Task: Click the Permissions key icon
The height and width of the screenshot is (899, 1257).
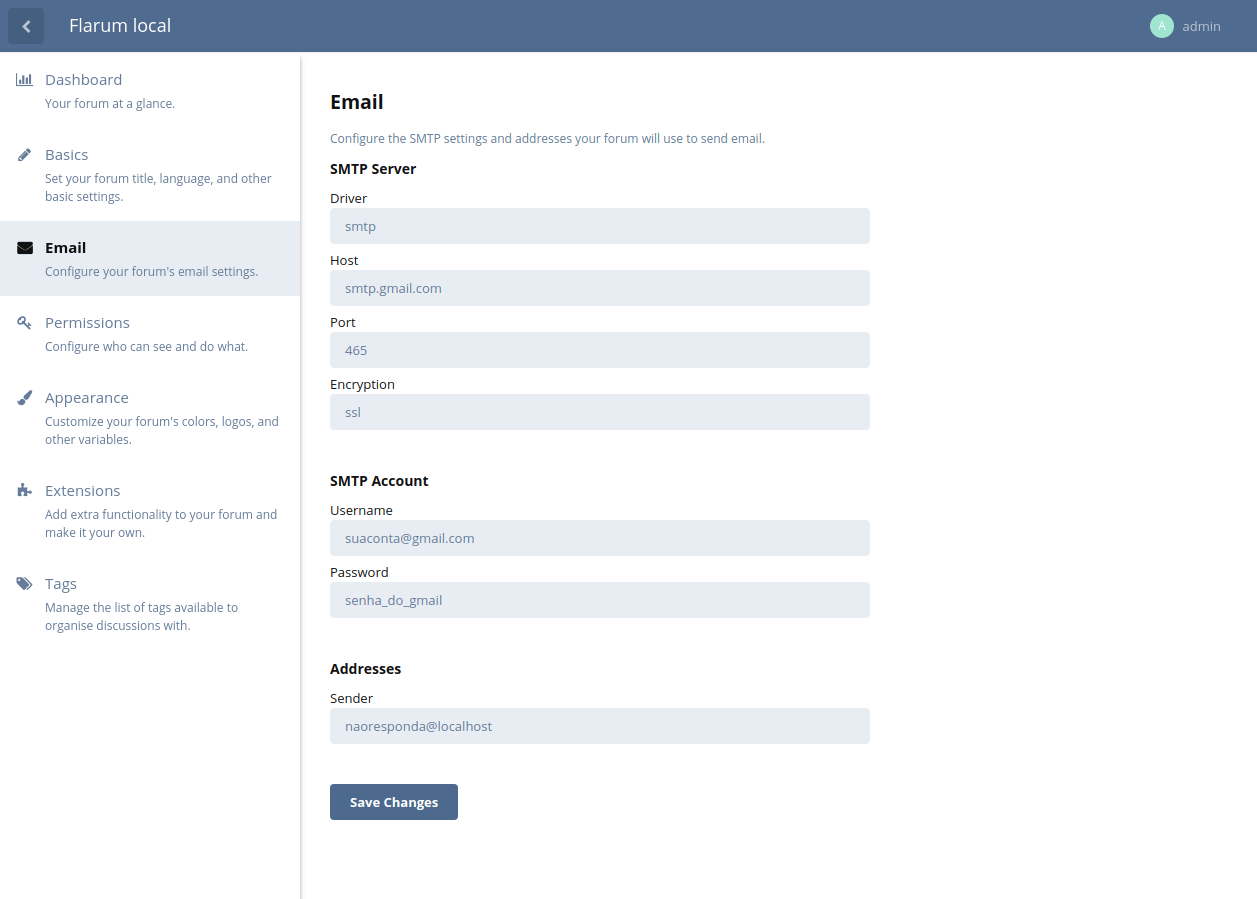Action: tap(24, 323)
